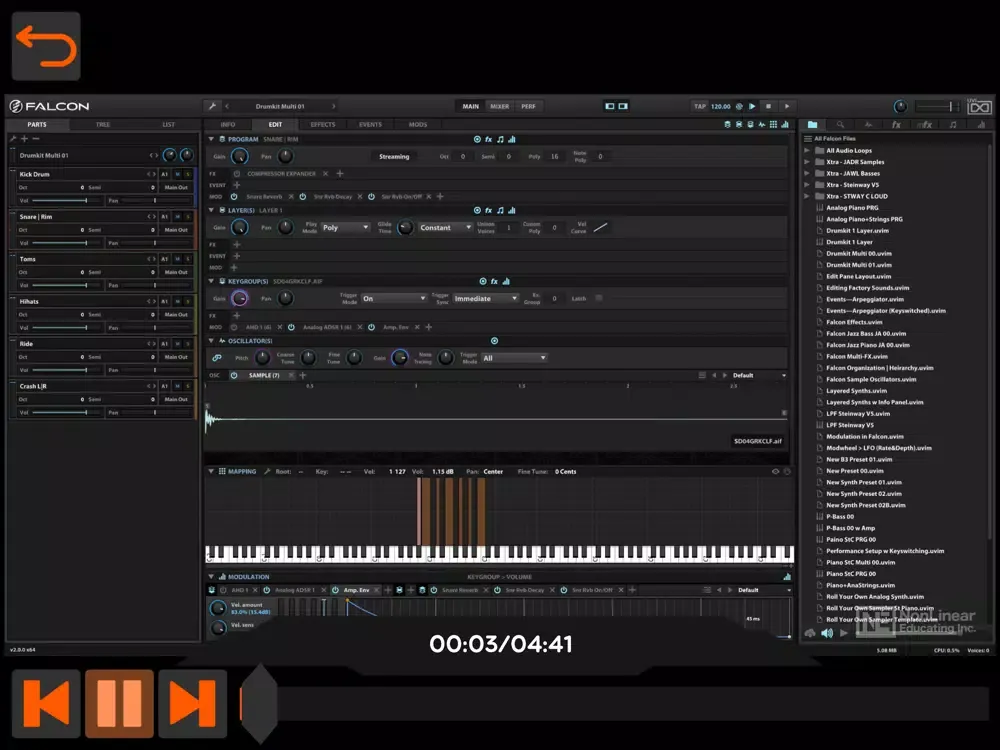
Task: Click the video progress scrubber handle
Action: (x=260, y=703)
